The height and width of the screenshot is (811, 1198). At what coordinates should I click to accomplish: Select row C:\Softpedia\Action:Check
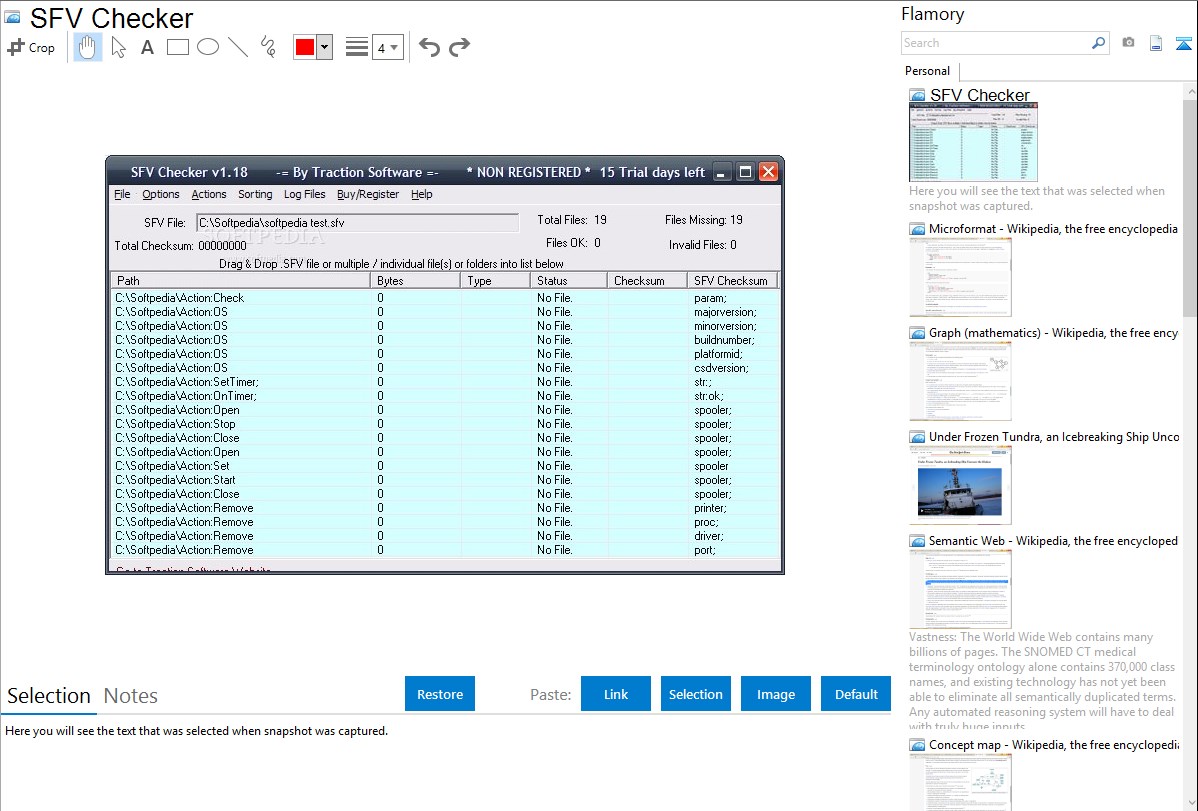pyautogui.click(x=445, y=297)
